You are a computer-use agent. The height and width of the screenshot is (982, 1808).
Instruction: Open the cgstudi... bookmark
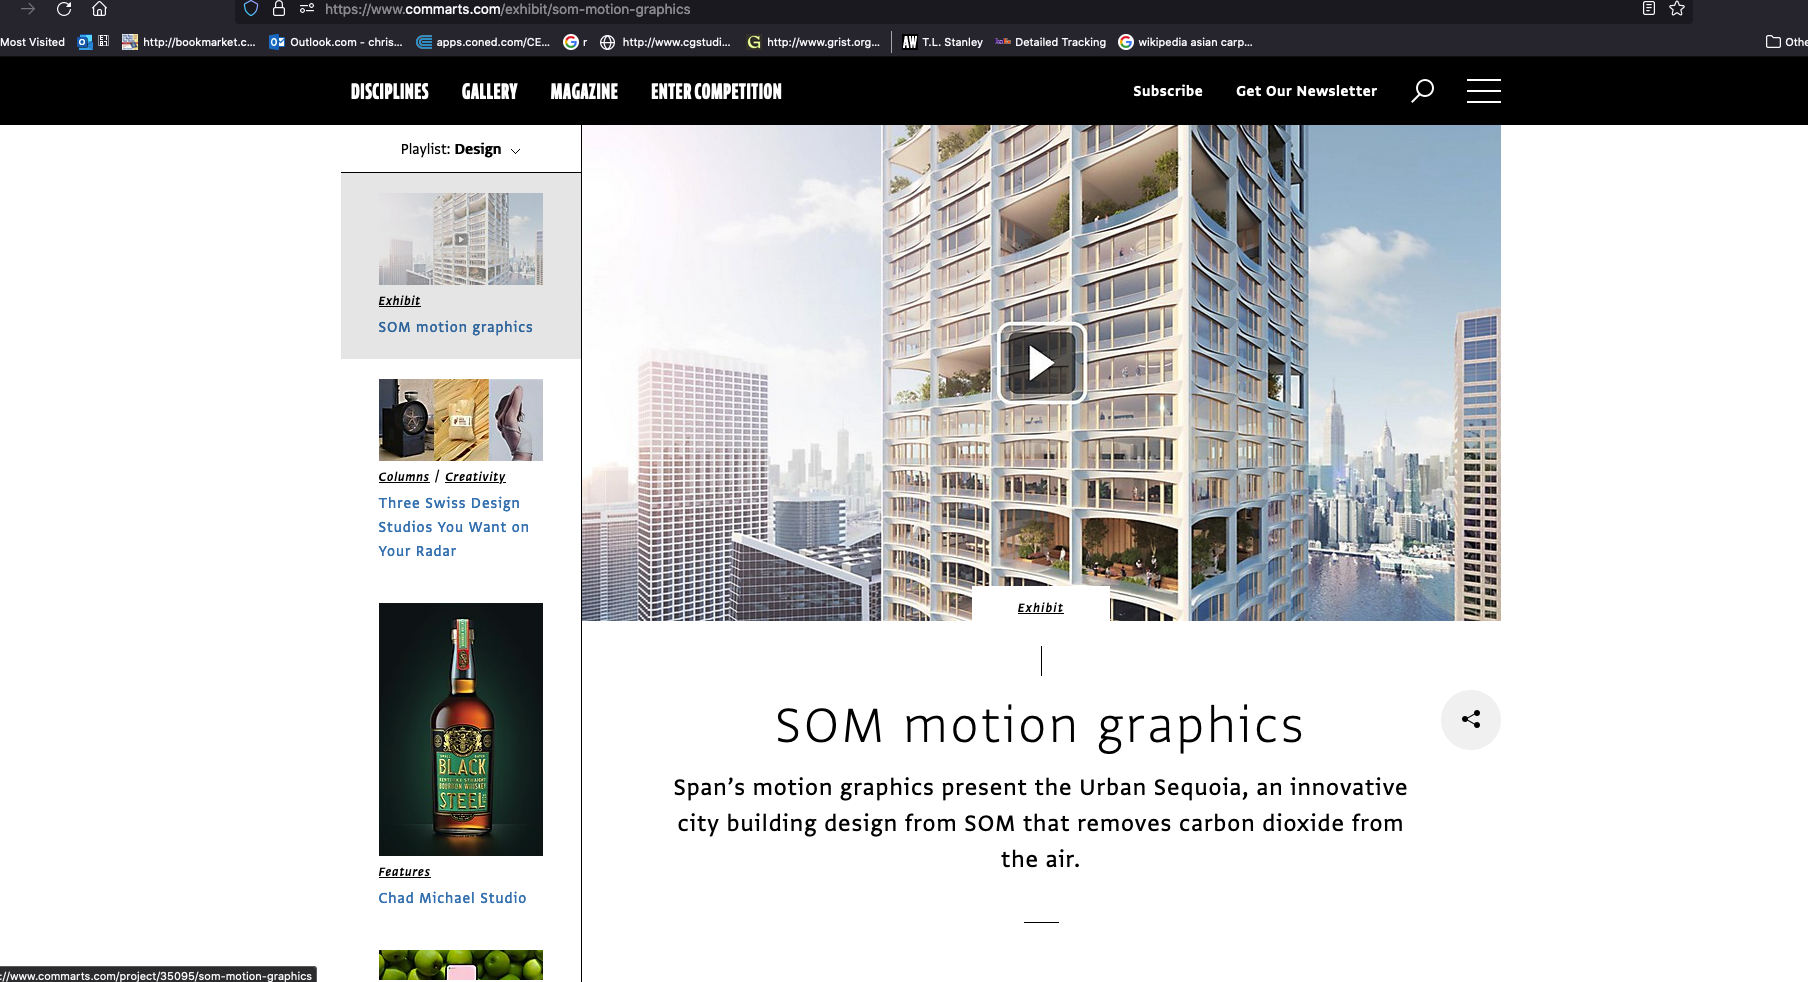click(x=665, y=42)
